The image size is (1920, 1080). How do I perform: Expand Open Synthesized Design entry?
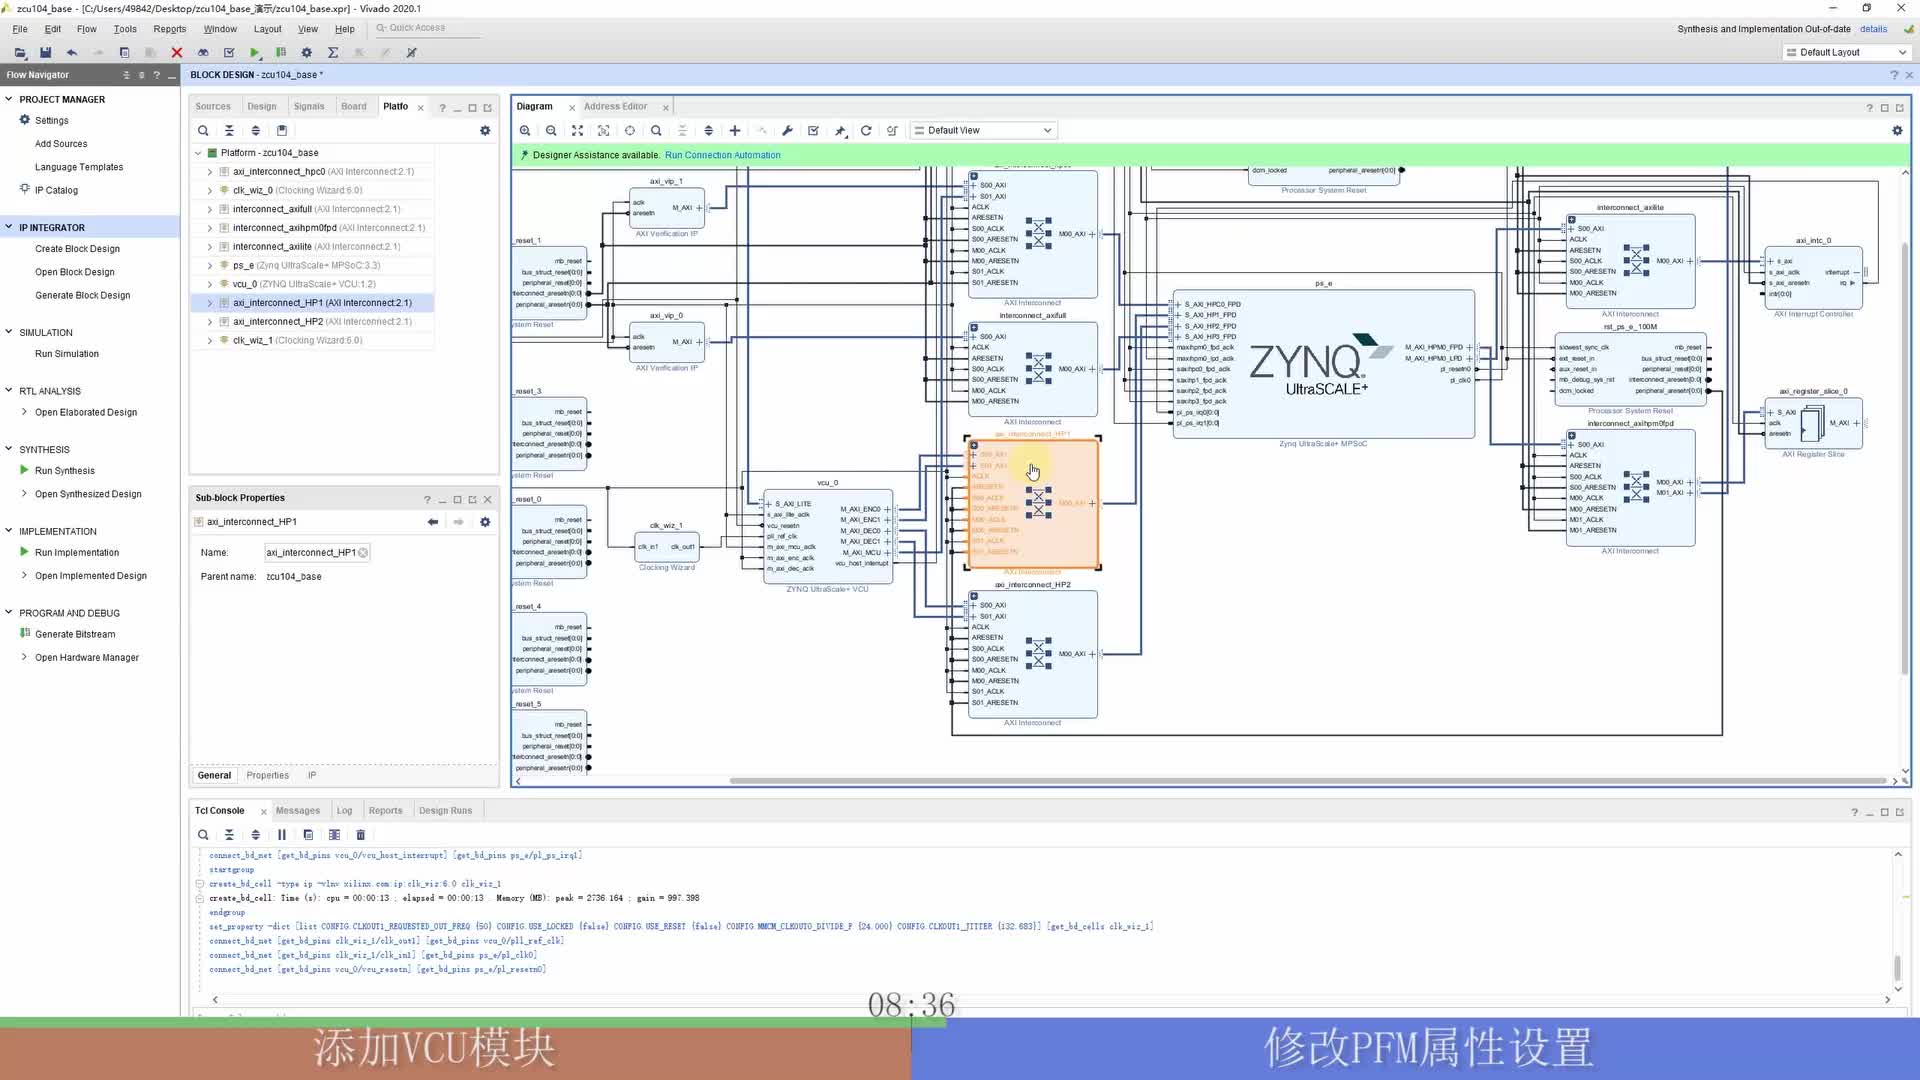click(x=25, y=493)
